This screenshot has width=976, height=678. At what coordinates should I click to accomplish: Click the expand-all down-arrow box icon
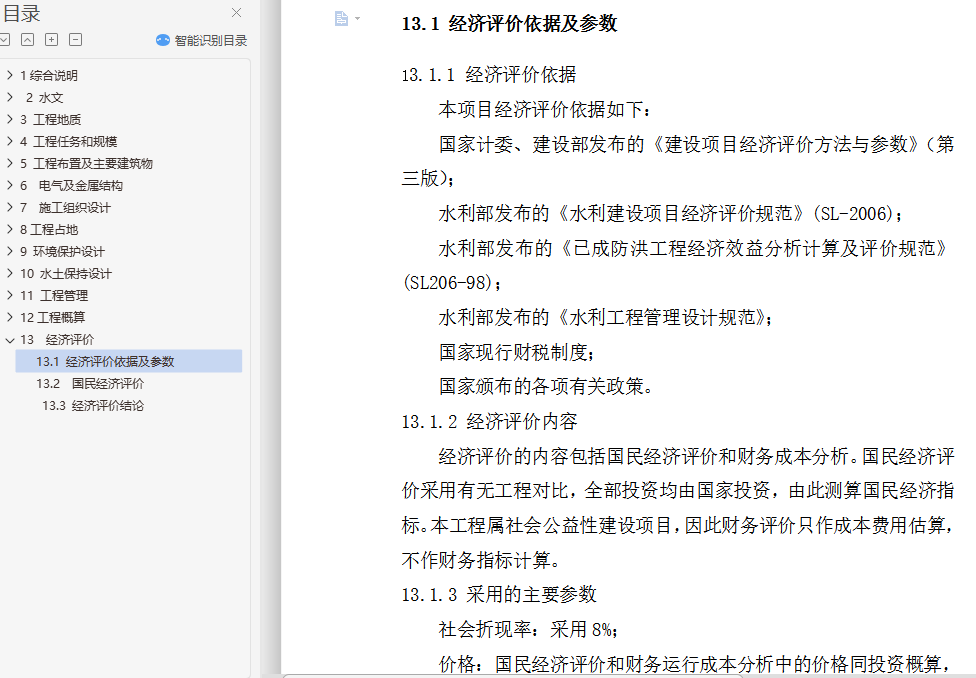click(4, 40)
